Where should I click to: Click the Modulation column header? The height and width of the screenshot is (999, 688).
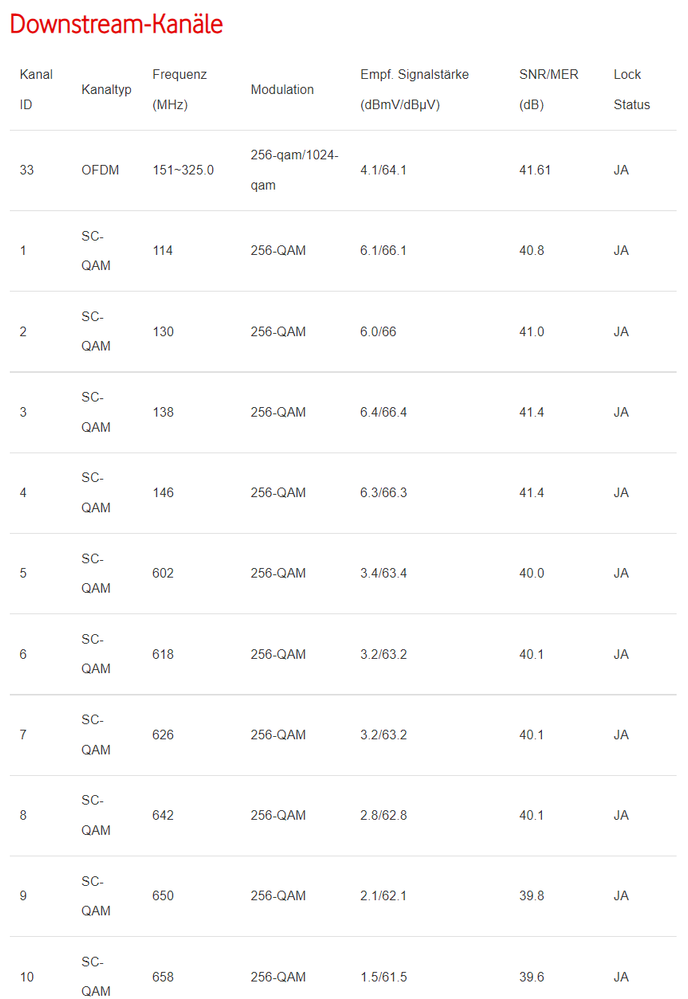coord(282,90)
